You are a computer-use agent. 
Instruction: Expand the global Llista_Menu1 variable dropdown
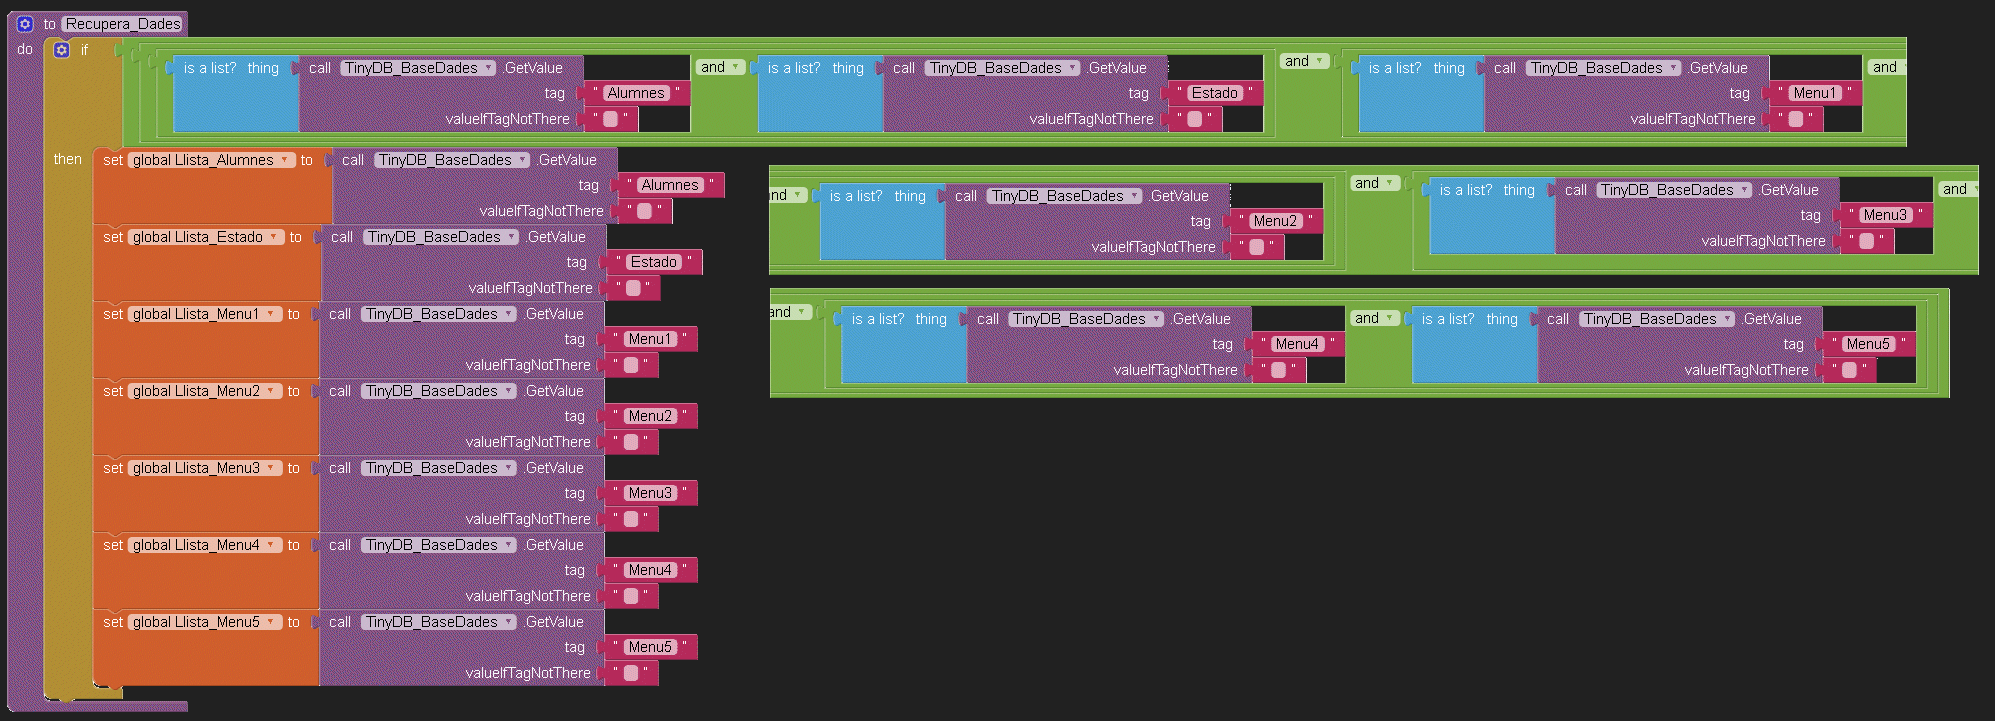[271, 314]
